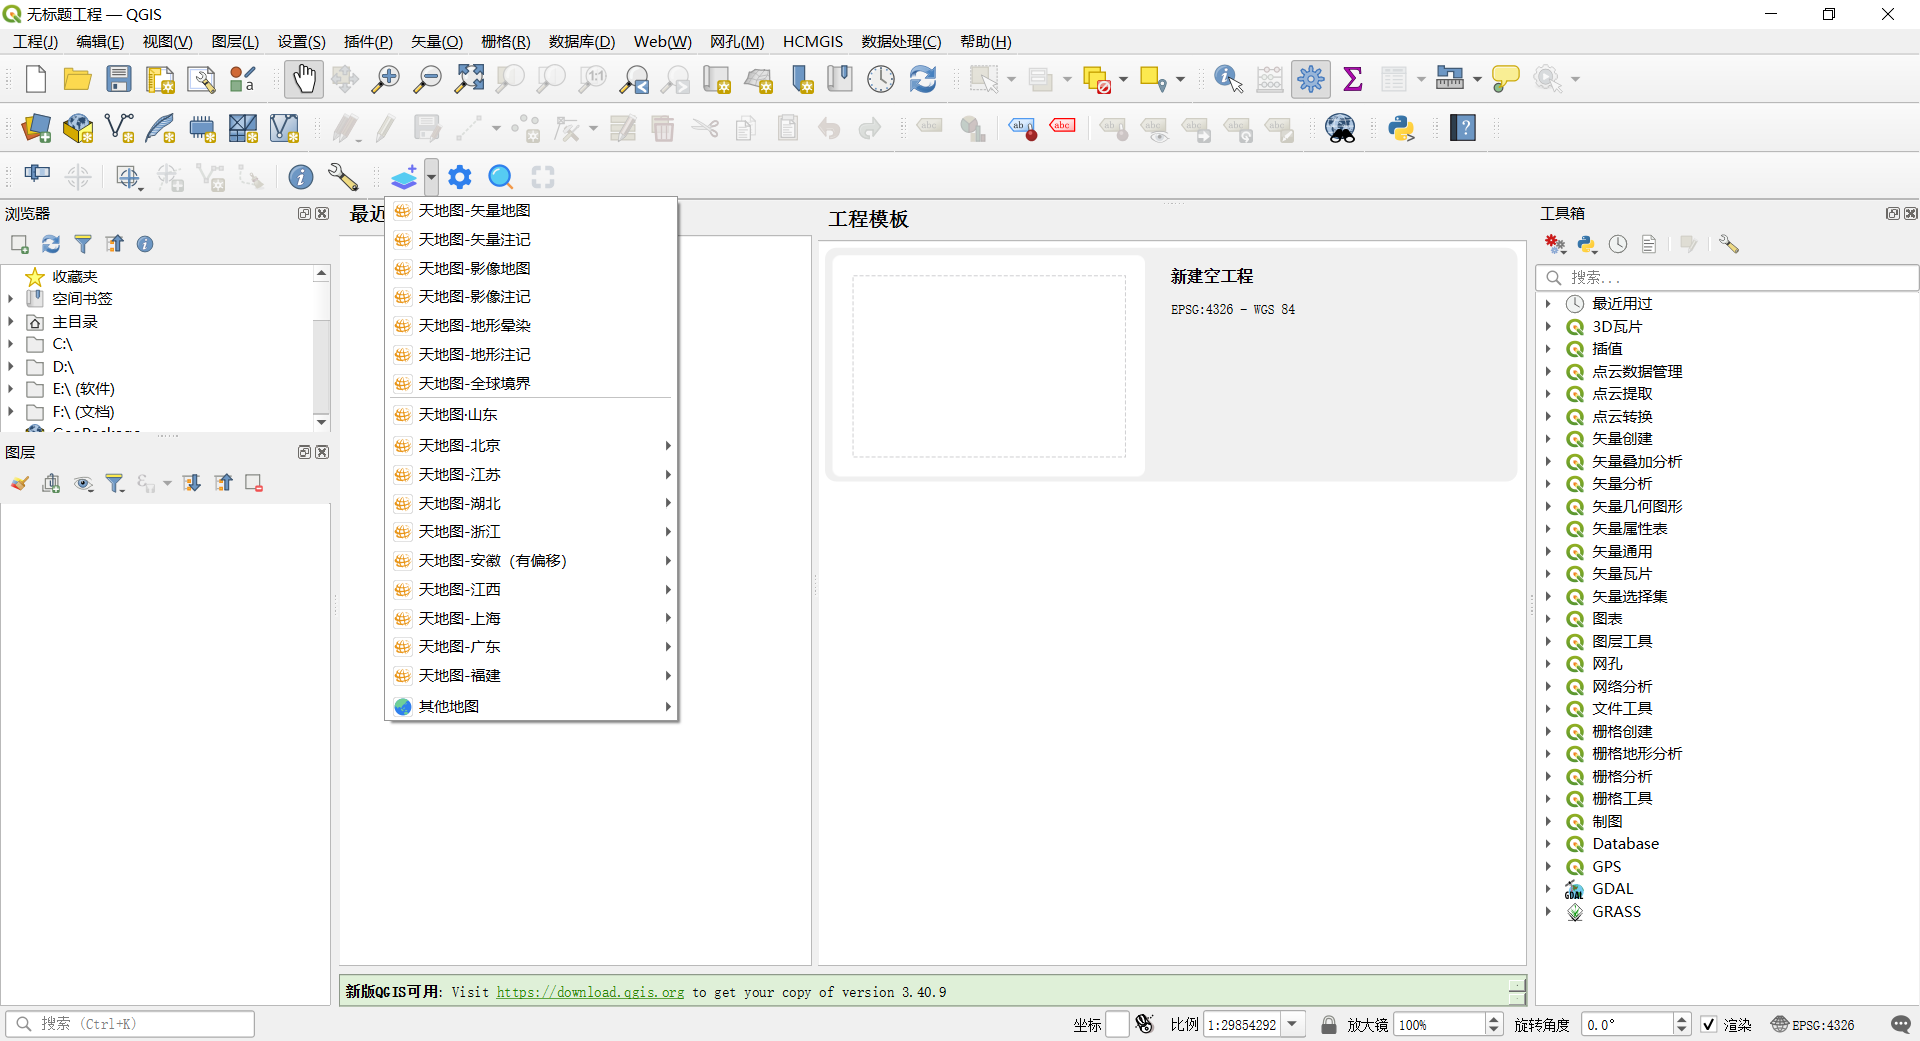1920x1041 pixels.
Task: Click the Identify Features tool icon
Action: pyautogui.click(x=1227, y=79)
